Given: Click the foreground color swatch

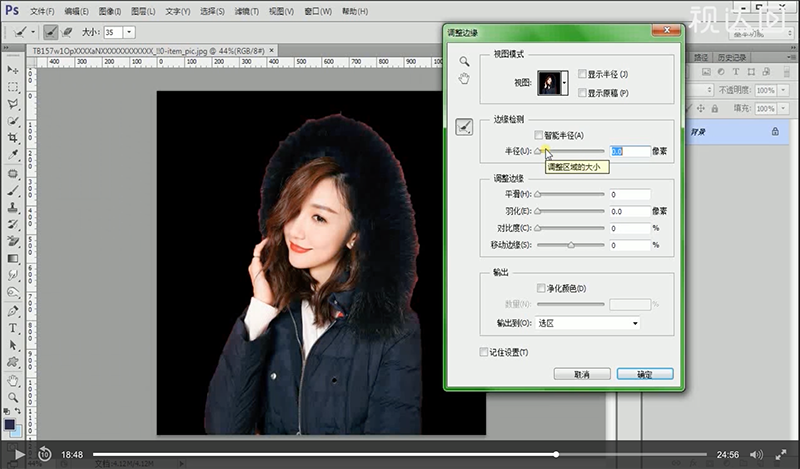Looking at the screenshot, I should click(x=9, y=425).
